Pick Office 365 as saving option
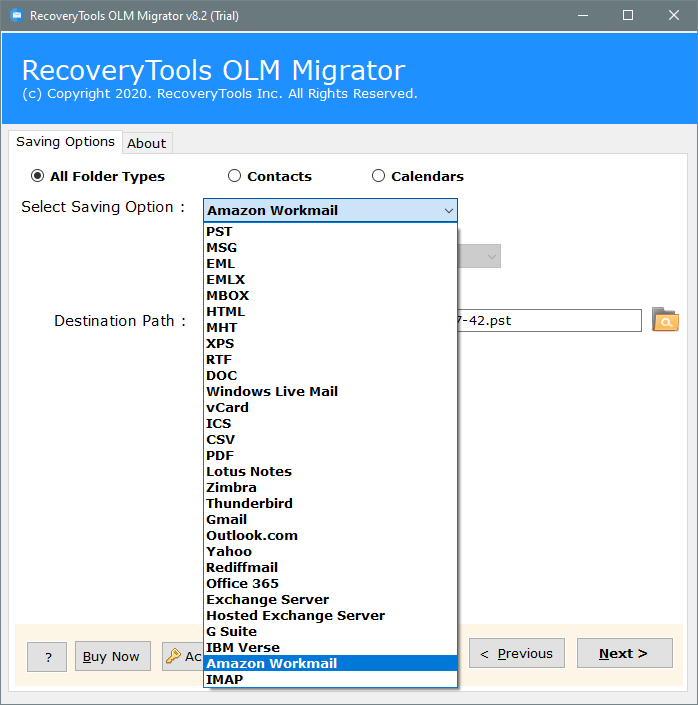Image resolution: width=698 pixels, height=705 pixels. tap(331, 584)
